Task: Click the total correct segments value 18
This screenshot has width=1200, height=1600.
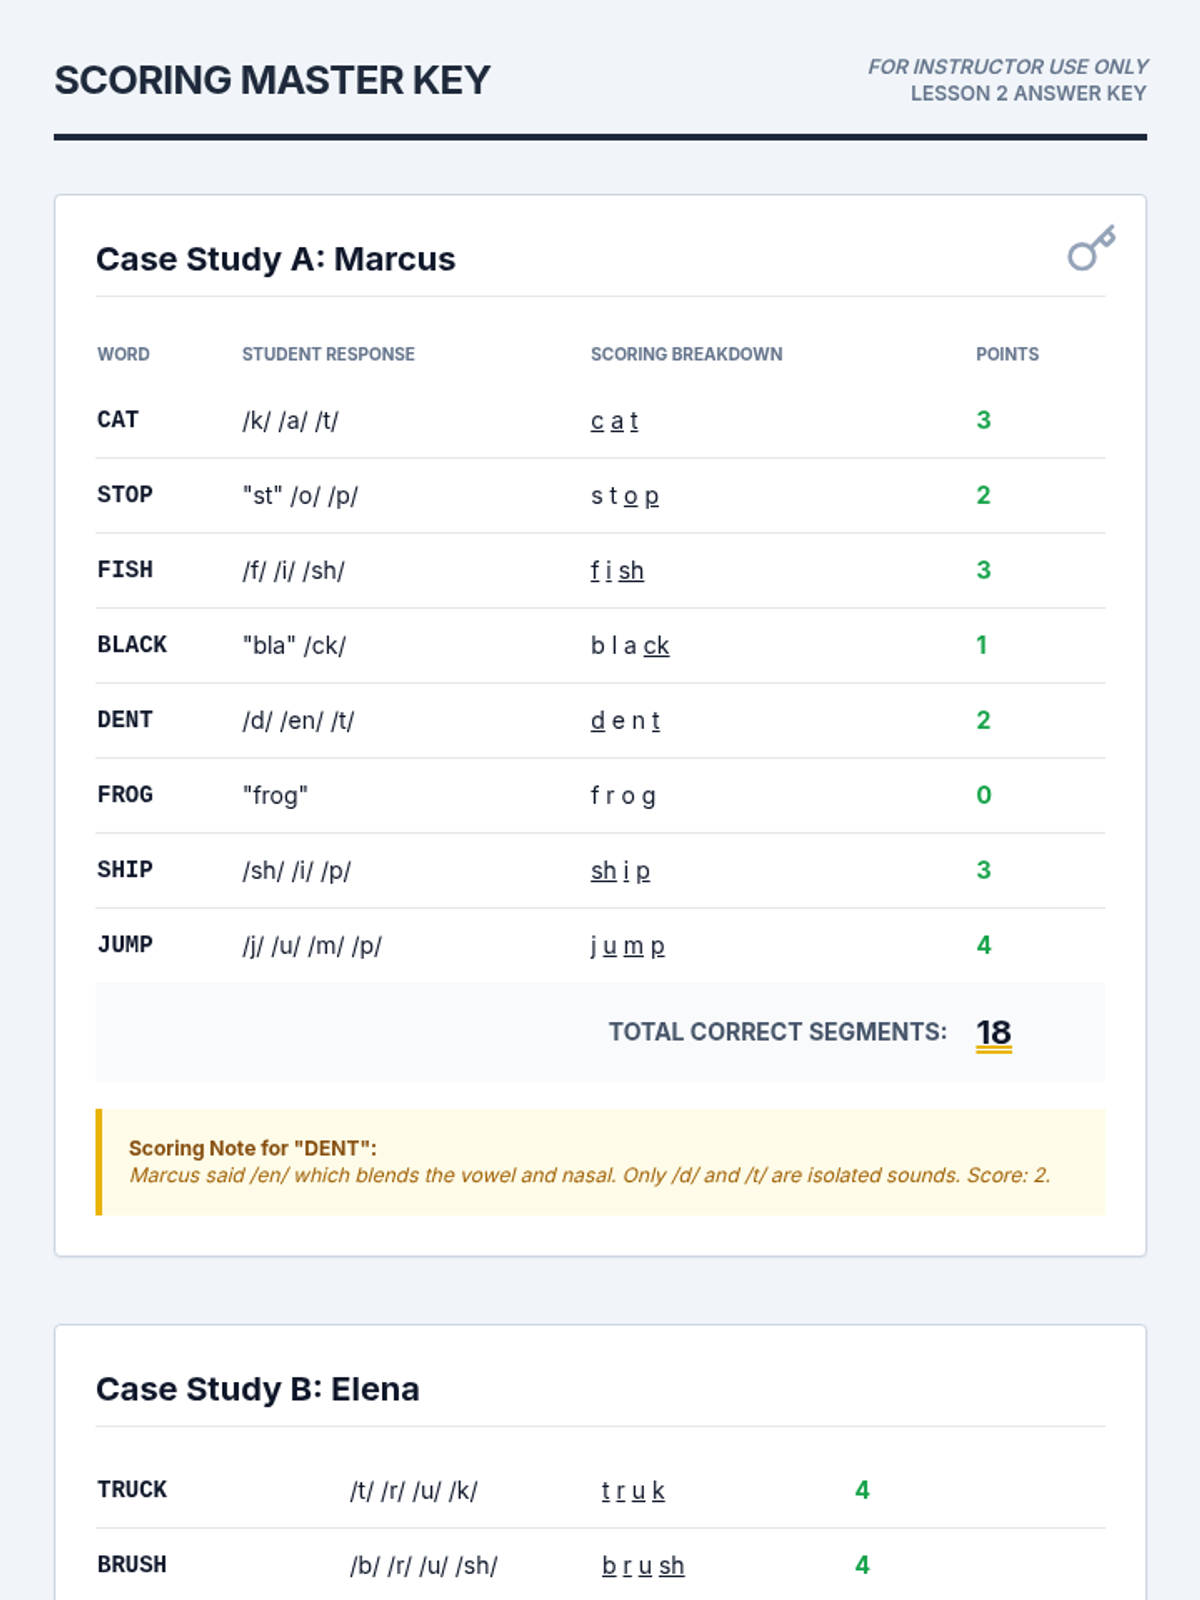Action: click(x=994, y=1033)
